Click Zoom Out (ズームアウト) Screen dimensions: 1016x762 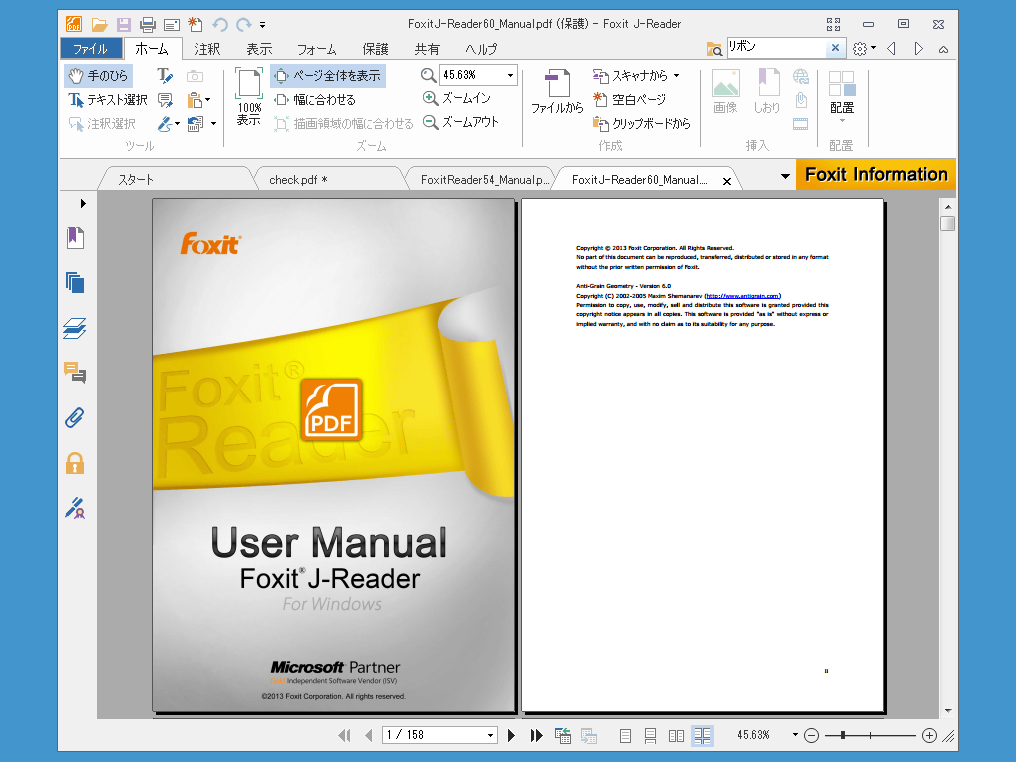[461, 122]
